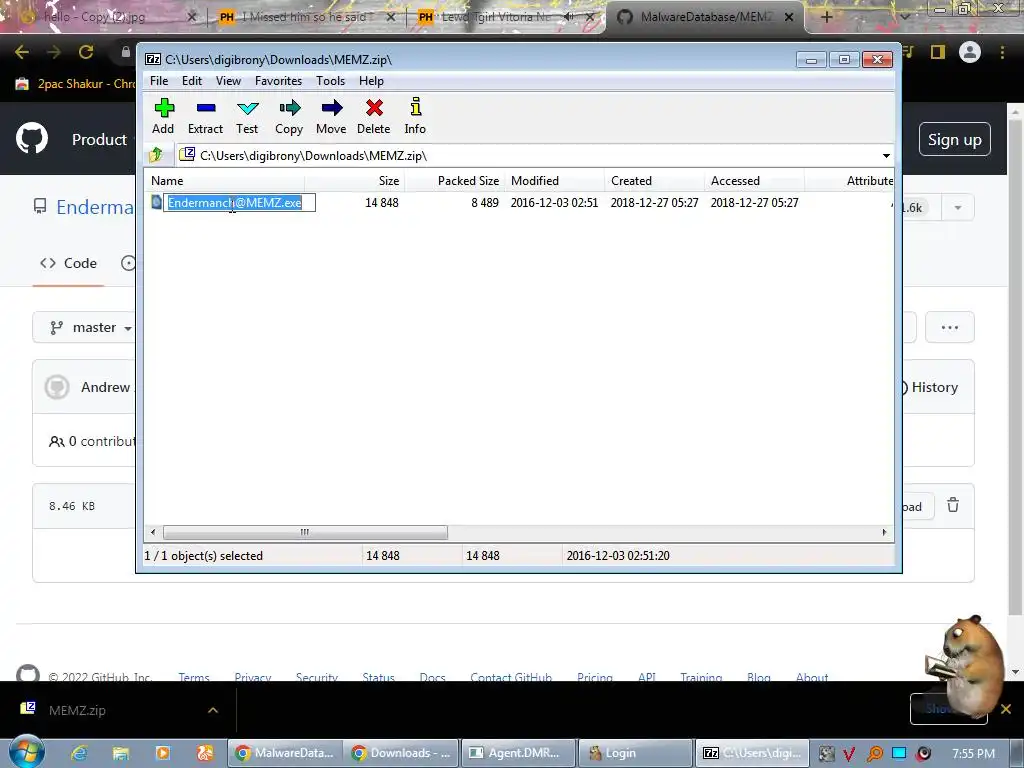The height and width of the screenshot is (768, 1024).
Task: Expand the address path dropdown arrow
Action: 886,155
